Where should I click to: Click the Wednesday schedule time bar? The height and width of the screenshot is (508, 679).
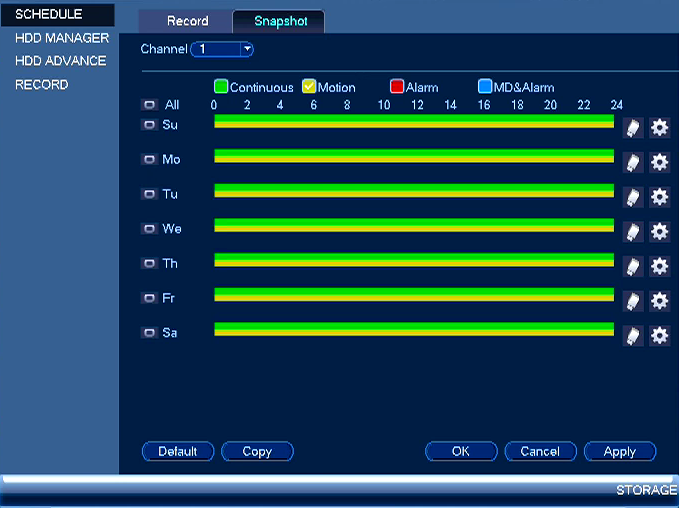pyautogui.click(x=414, y=225)
